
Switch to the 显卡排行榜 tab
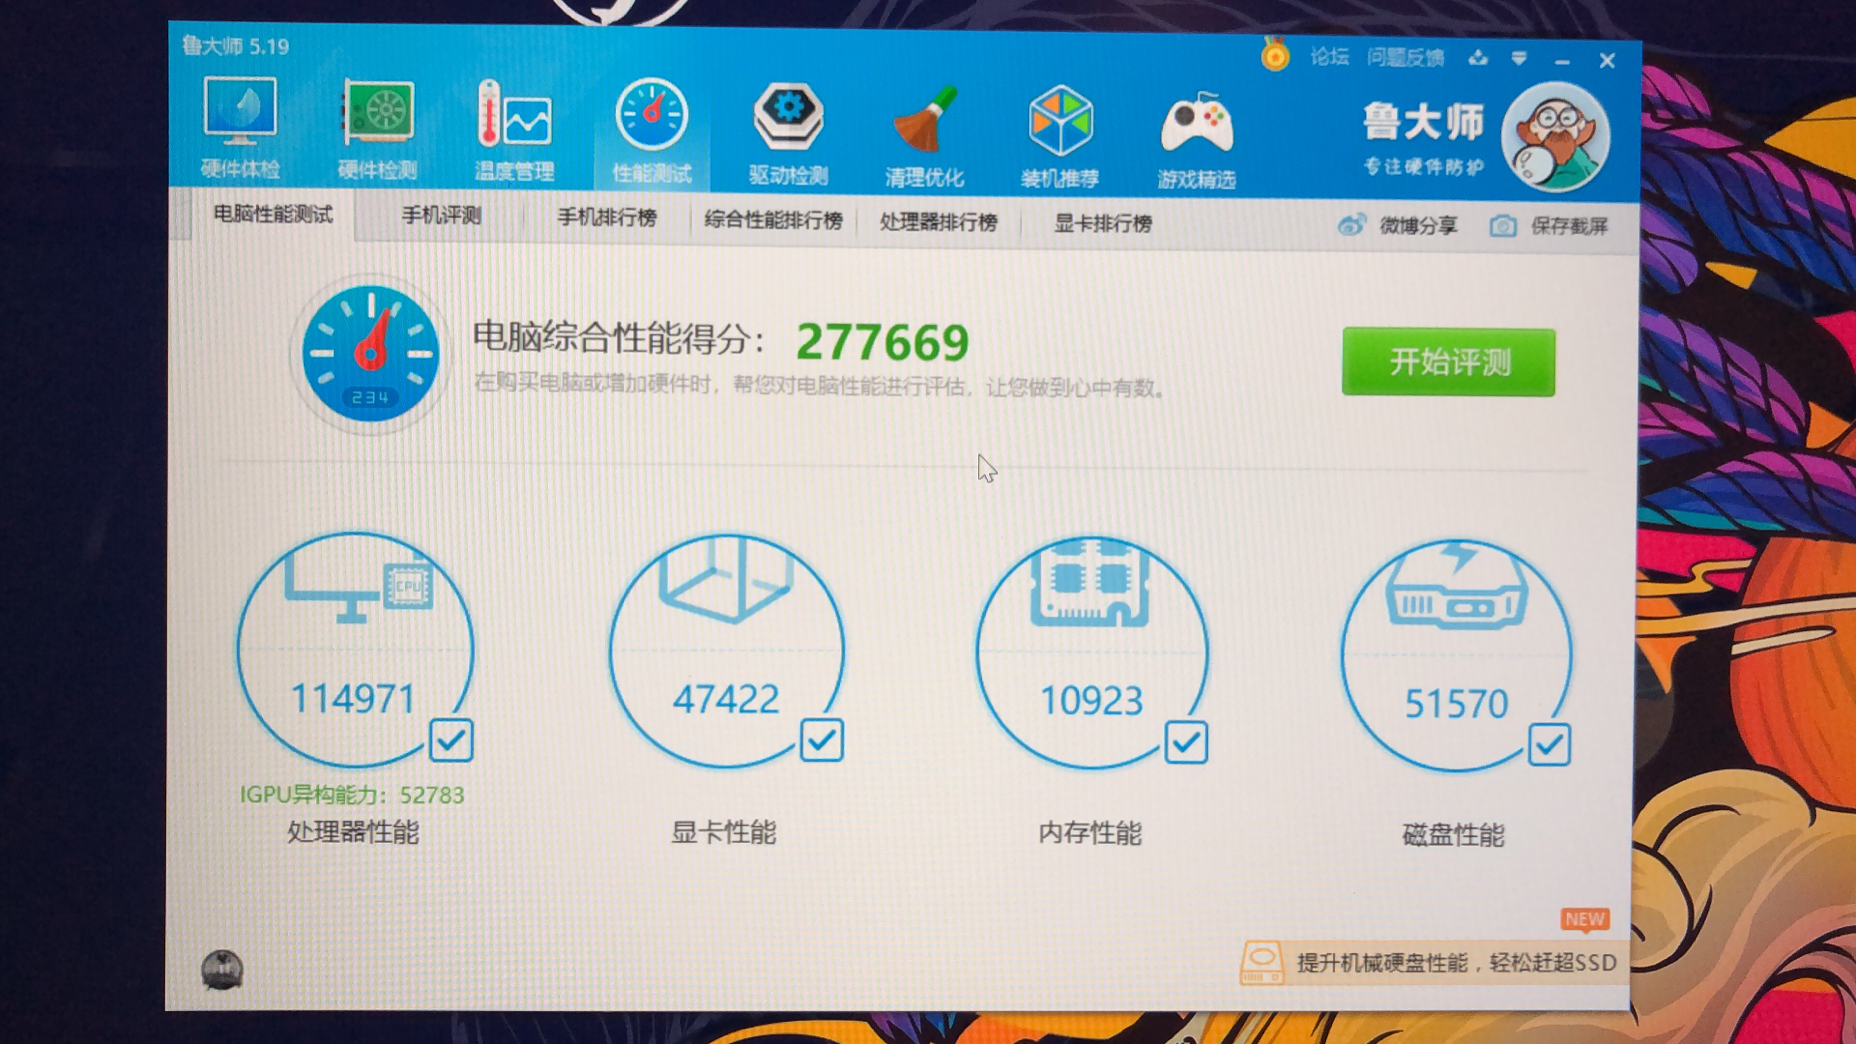click(1103, 223)
